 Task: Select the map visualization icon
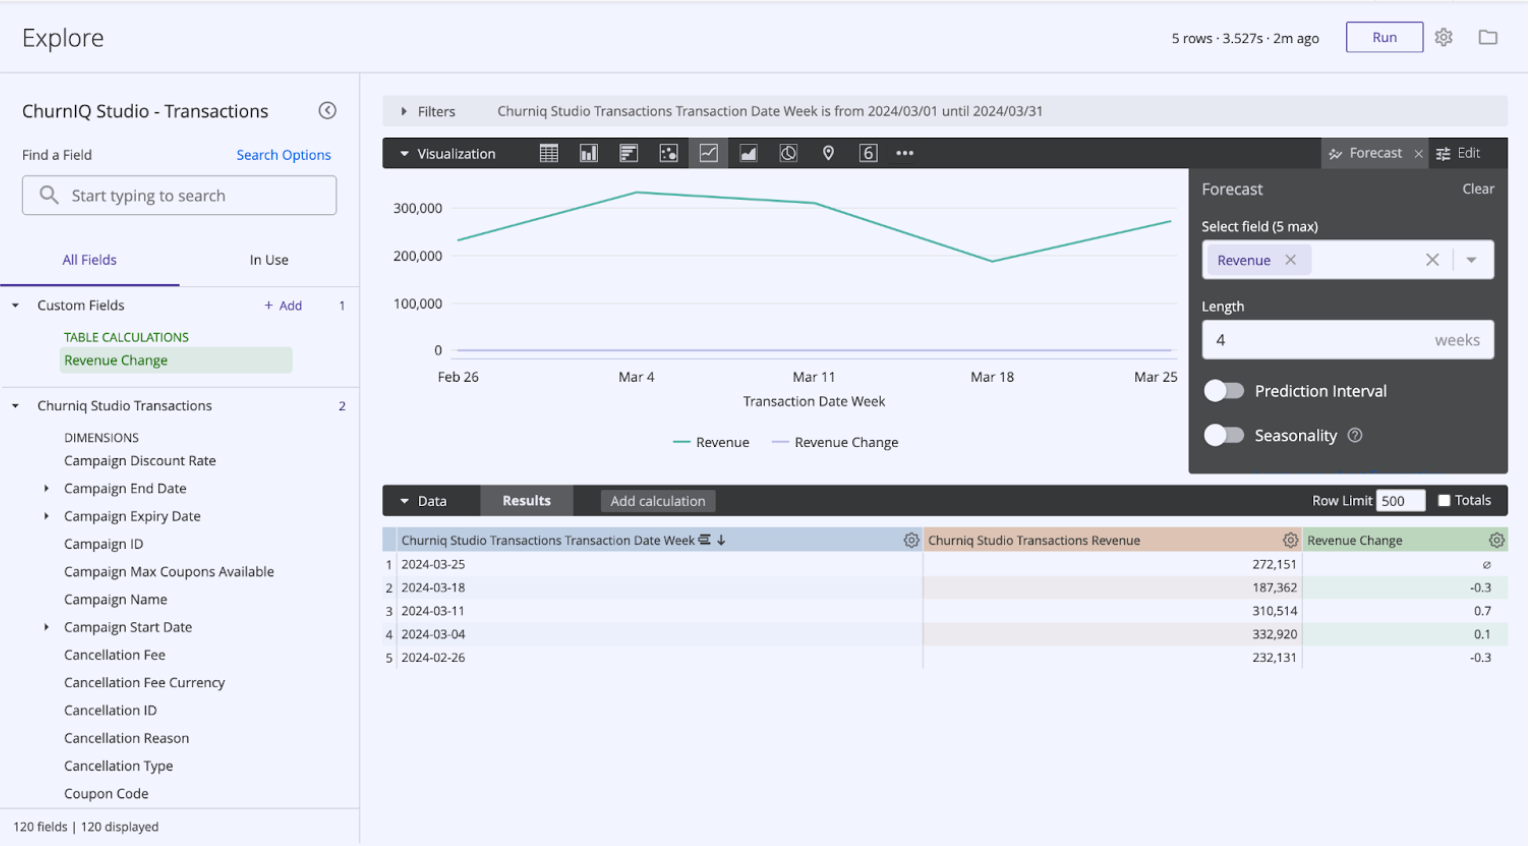(828, 153)
